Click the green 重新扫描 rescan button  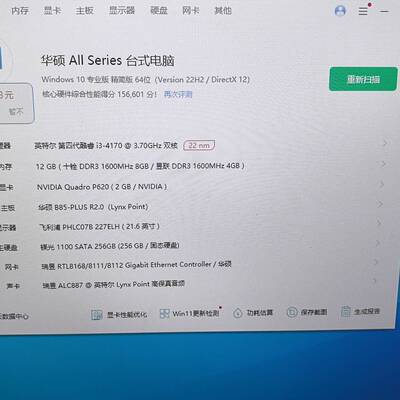(x=363, y=79)
